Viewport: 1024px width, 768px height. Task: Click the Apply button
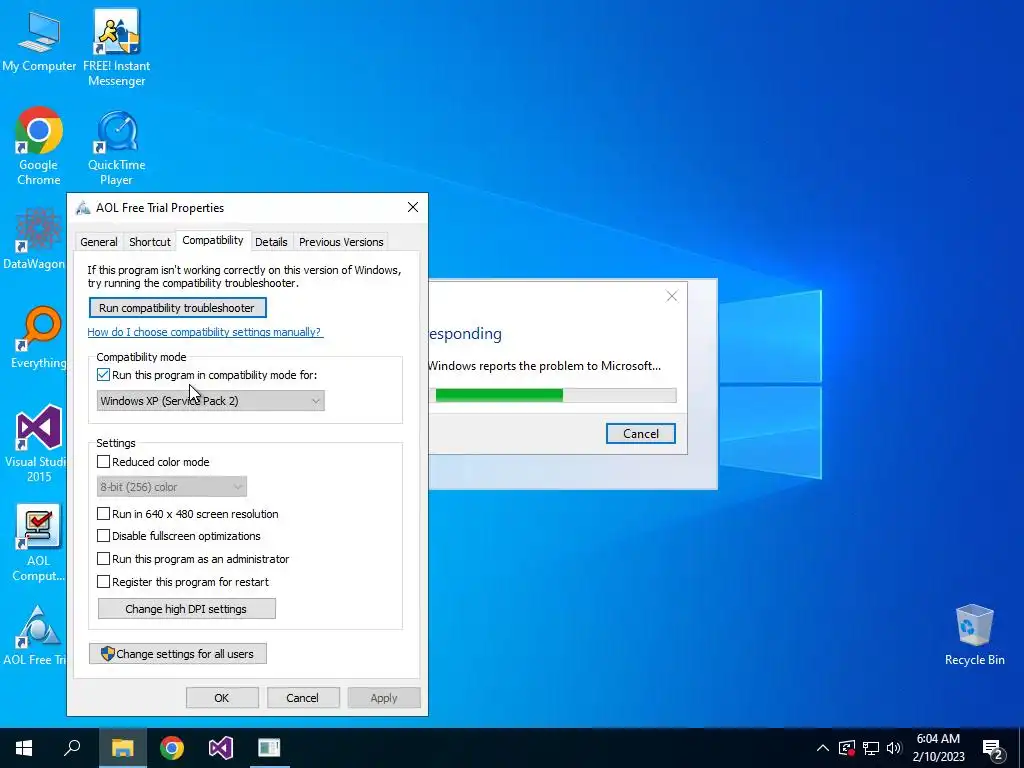pyautogui.click(x=384, y=697)
